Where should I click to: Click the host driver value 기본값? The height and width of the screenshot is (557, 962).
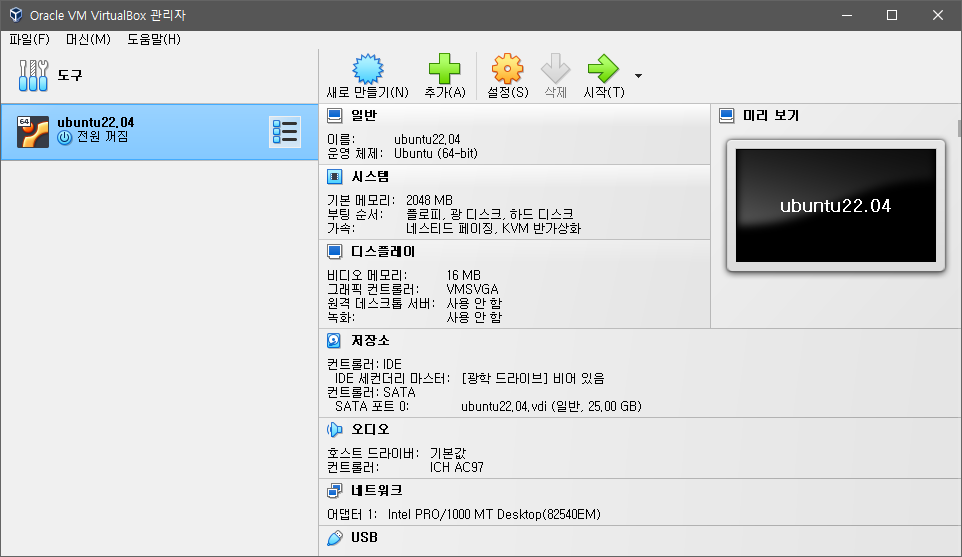tap(448, 453)
